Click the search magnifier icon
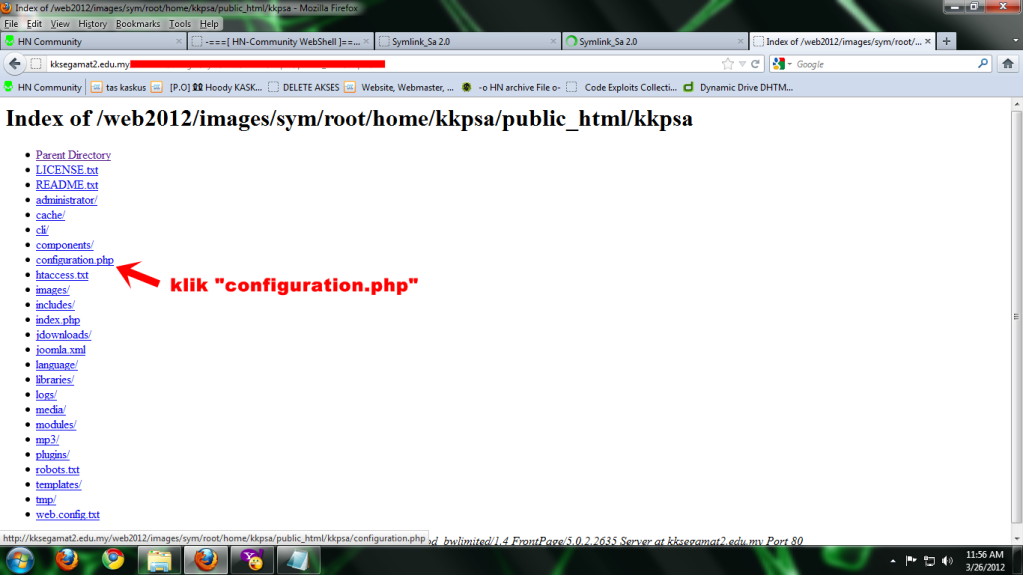Viewport: 1023px width, 575px height. click(982, 64)
